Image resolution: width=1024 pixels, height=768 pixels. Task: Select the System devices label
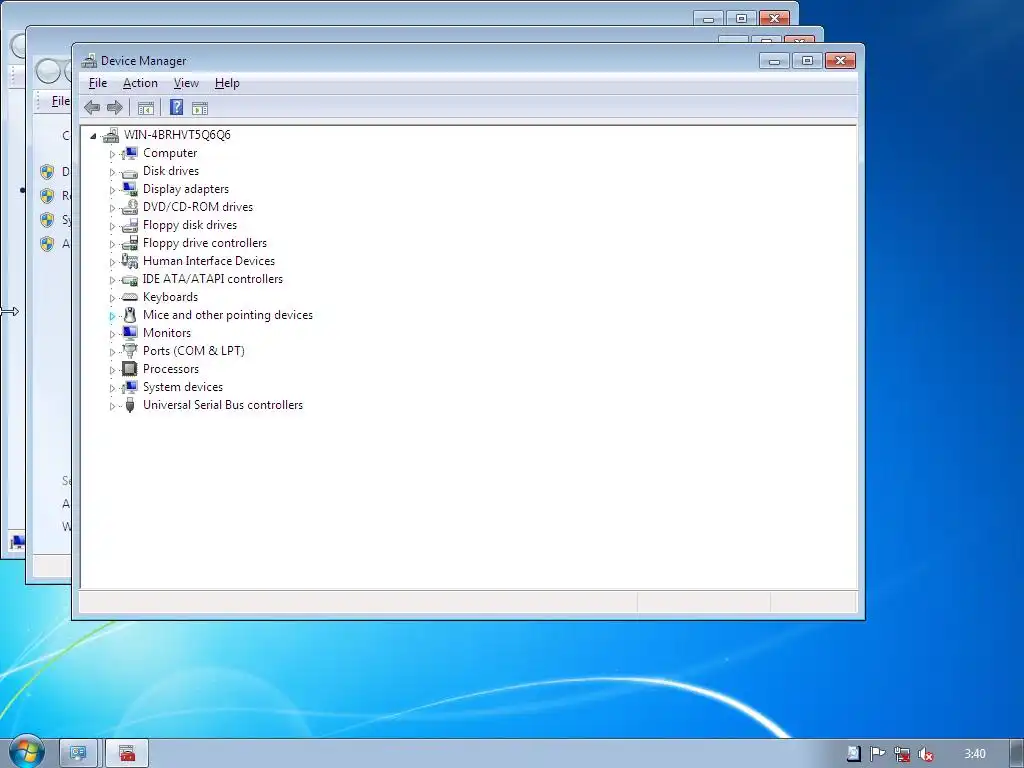pos(183,387)
